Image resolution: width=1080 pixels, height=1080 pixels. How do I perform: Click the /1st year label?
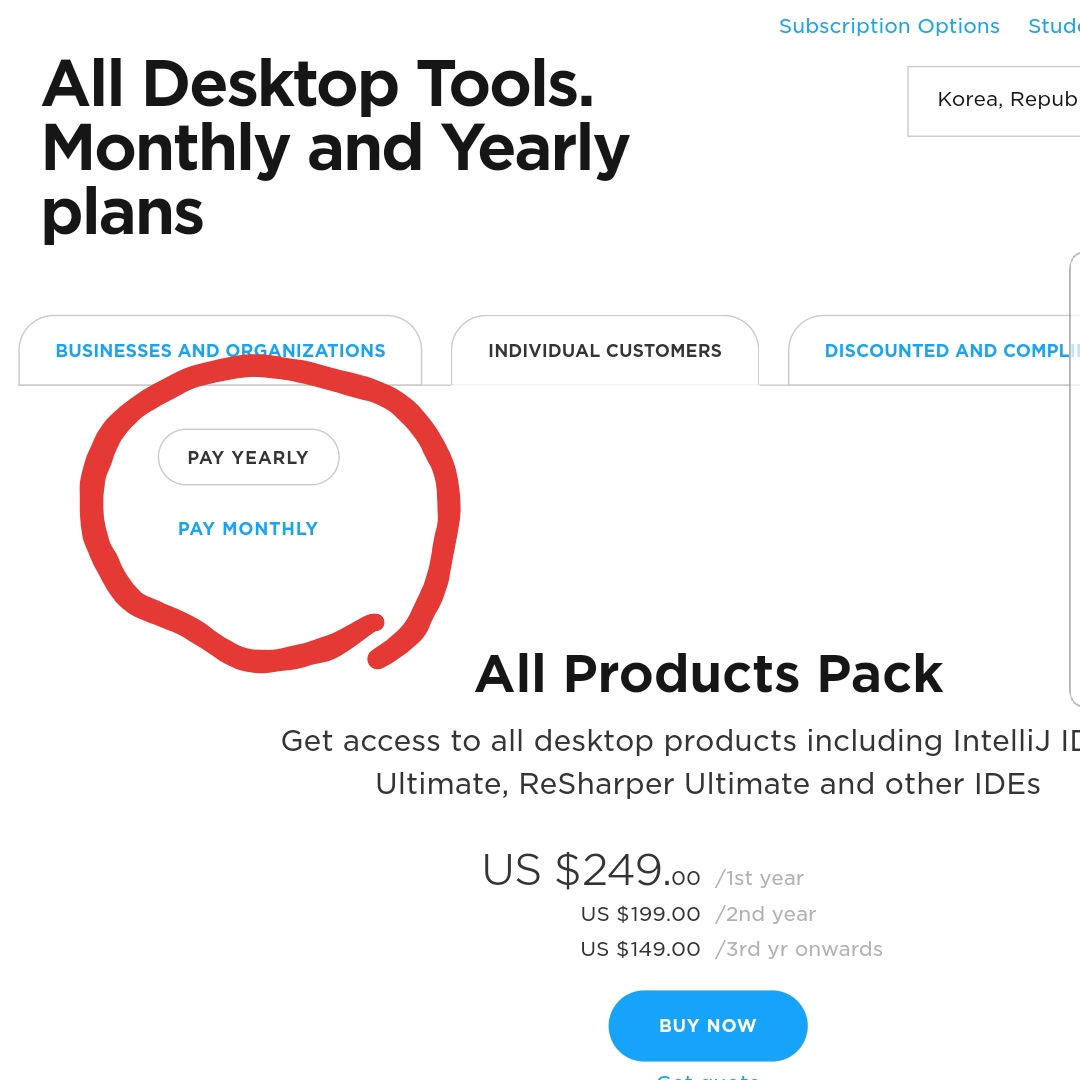pyautogui.click(x=760, y=878)
